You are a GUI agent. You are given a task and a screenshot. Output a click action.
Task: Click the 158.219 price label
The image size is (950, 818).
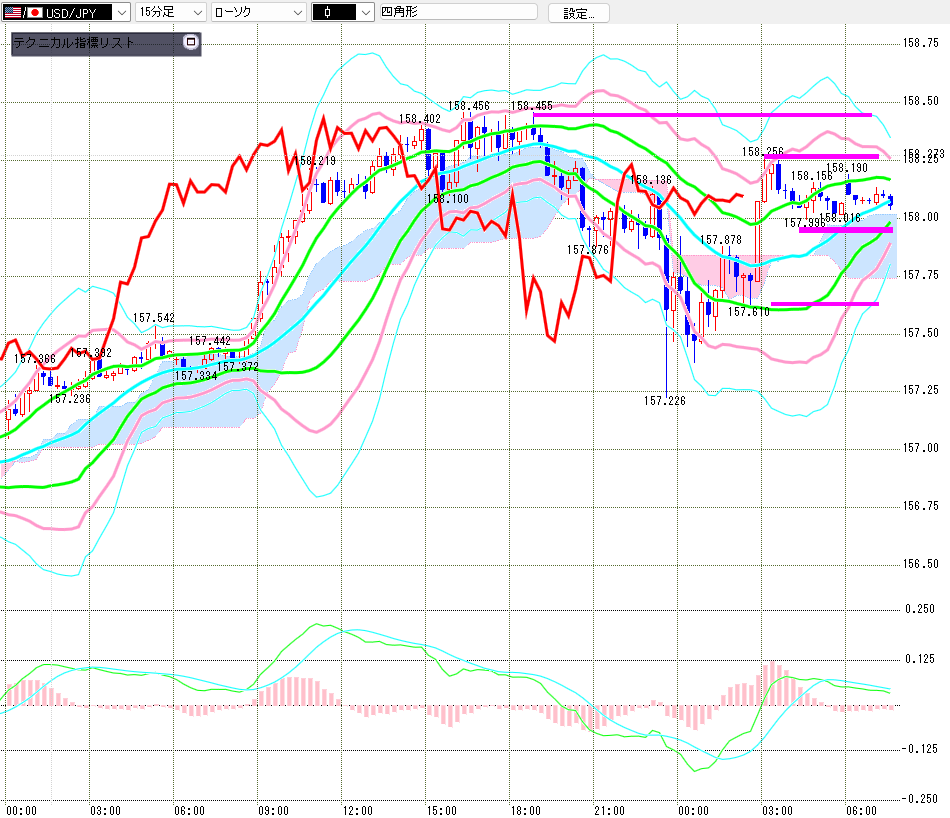click(315, 161)
